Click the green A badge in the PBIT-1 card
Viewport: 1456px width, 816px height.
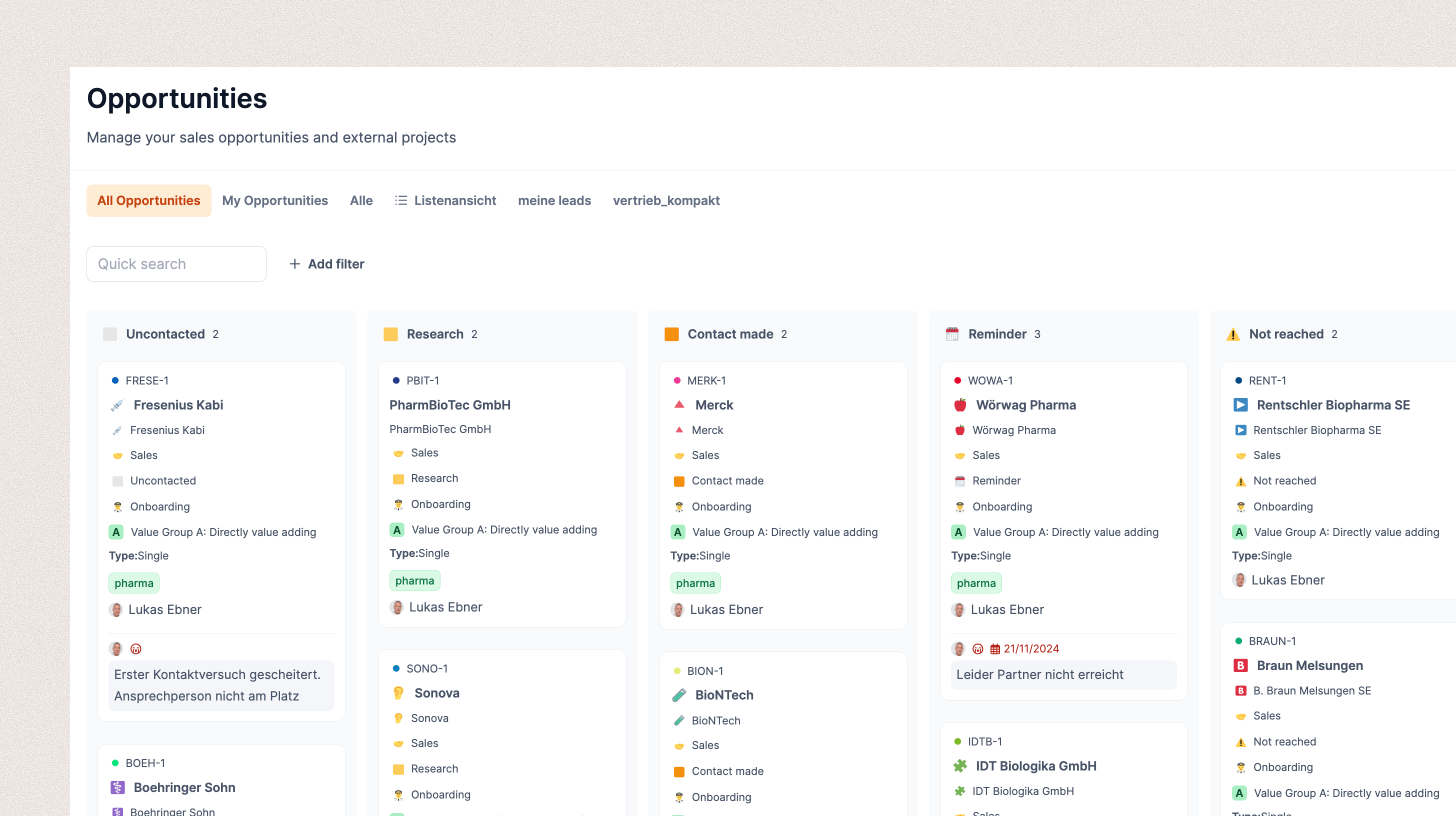click(x=397, y=530)
